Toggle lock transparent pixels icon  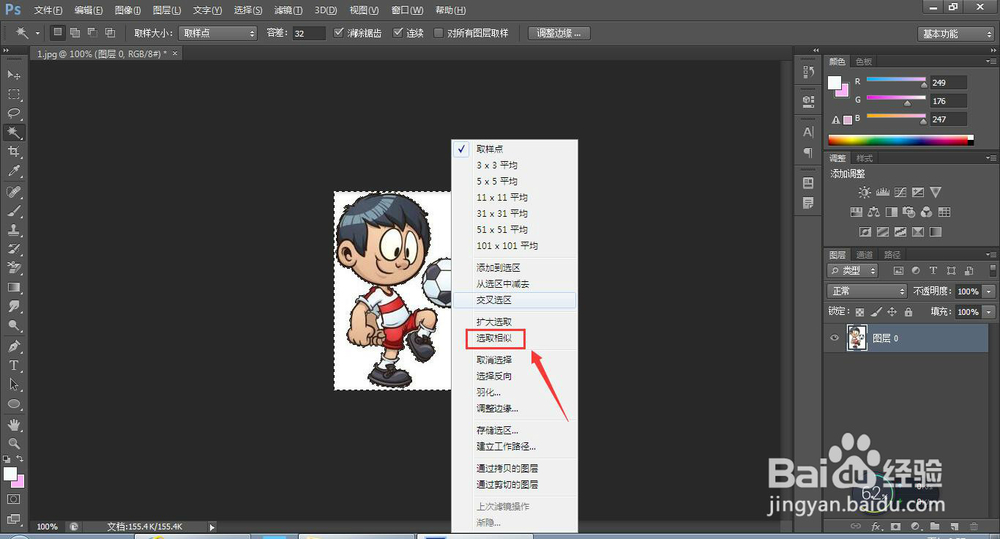[x=860, y=312]
